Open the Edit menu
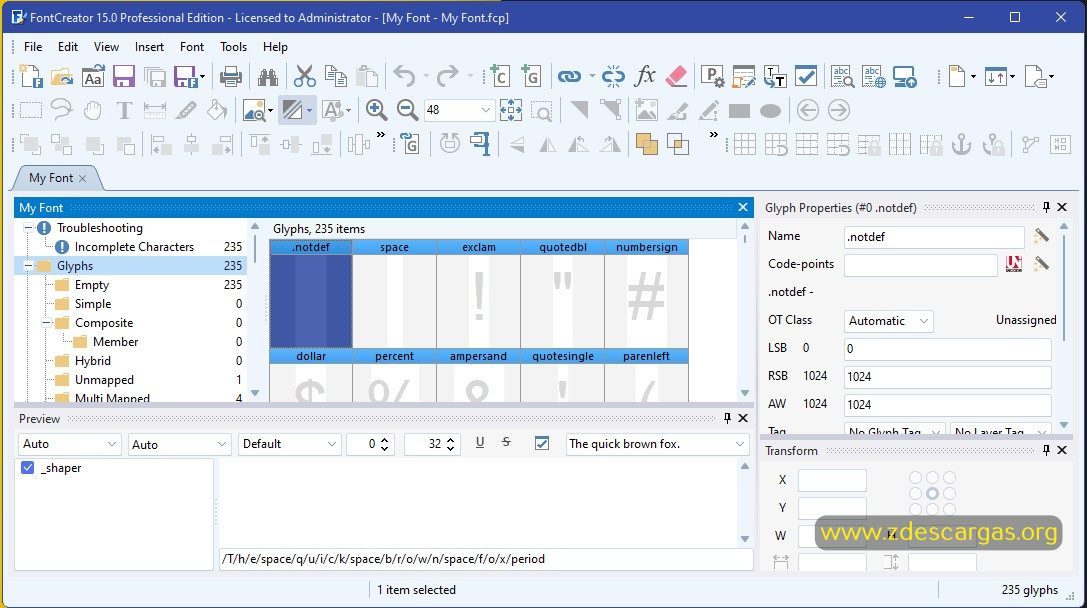Screen dimensions: 1087x608 pyautogui.click(x=67, y=46)
